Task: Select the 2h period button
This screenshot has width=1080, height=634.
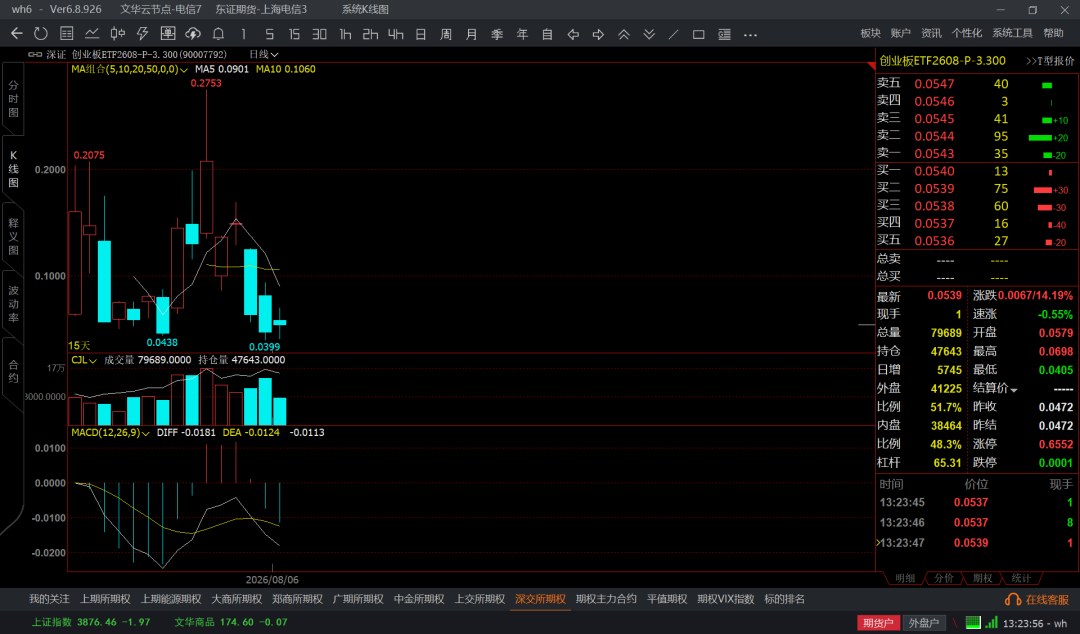Action: tap(370, 34)
